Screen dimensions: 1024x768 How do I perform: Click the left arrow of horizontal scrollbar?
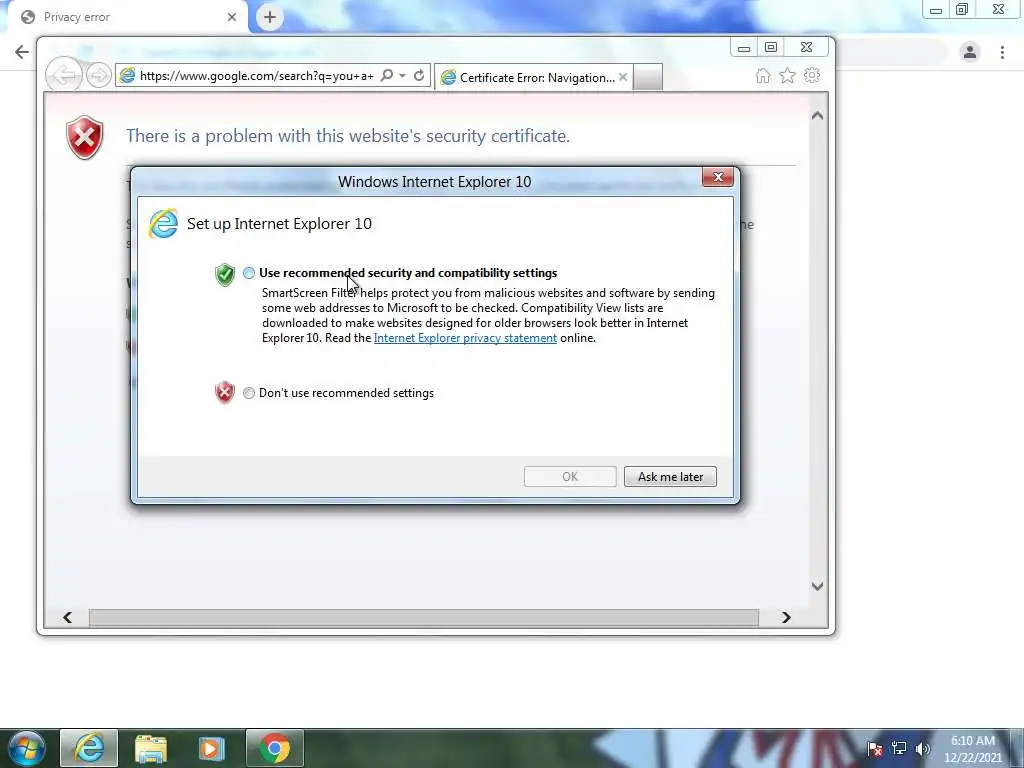(x=67, y=617)
